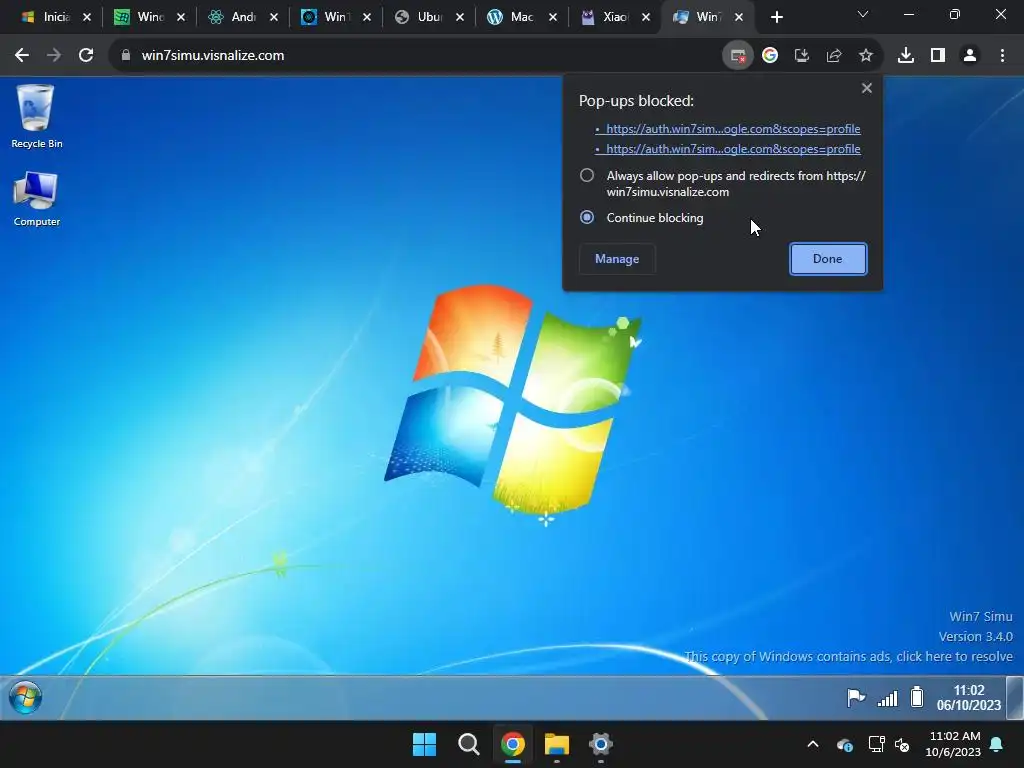Open Chrome downloads
Viewport: 1024px width, 768px height.
point(906,56)
